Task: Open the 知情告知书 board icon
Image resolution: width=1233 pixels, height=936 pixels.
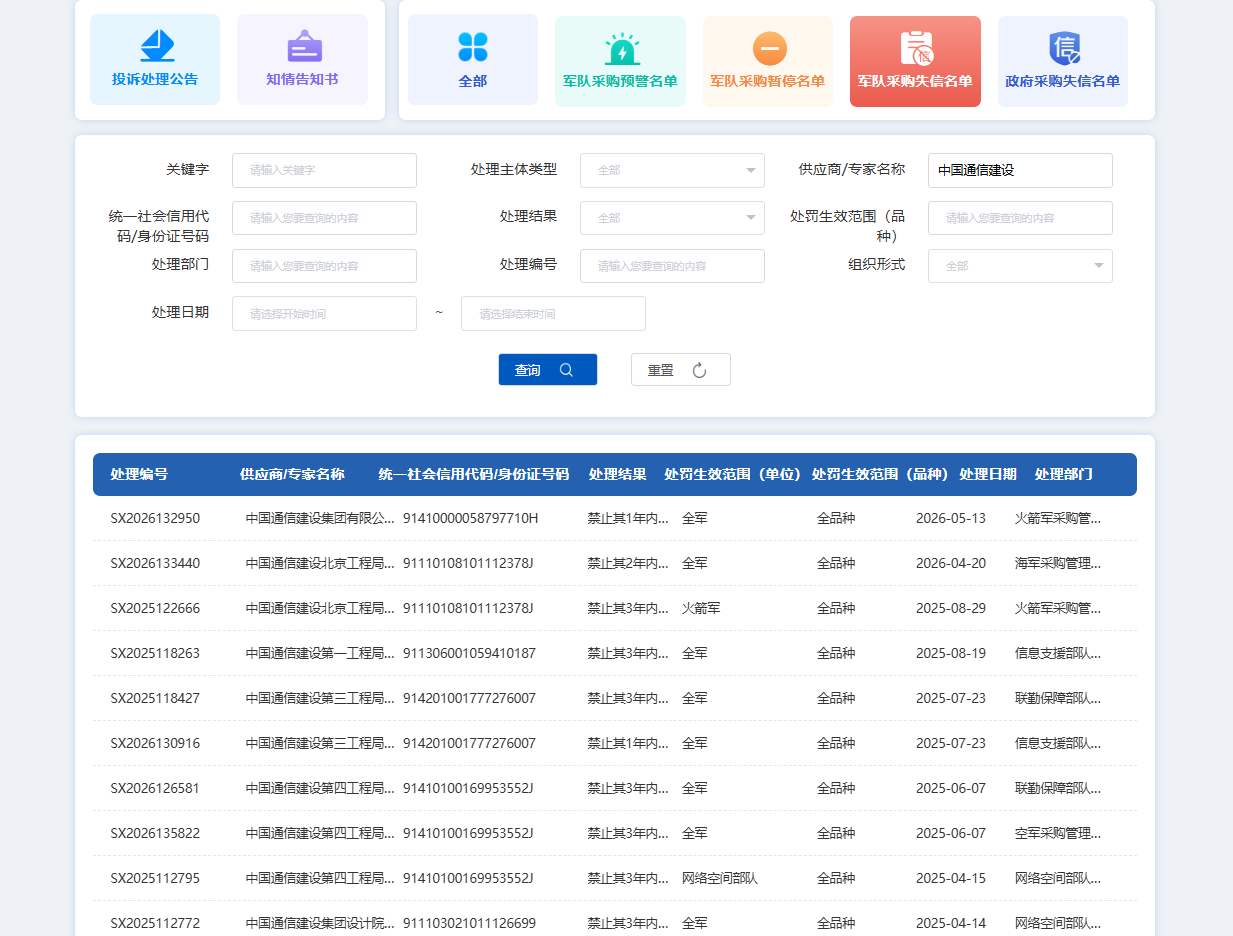Action: pos(303,46)
